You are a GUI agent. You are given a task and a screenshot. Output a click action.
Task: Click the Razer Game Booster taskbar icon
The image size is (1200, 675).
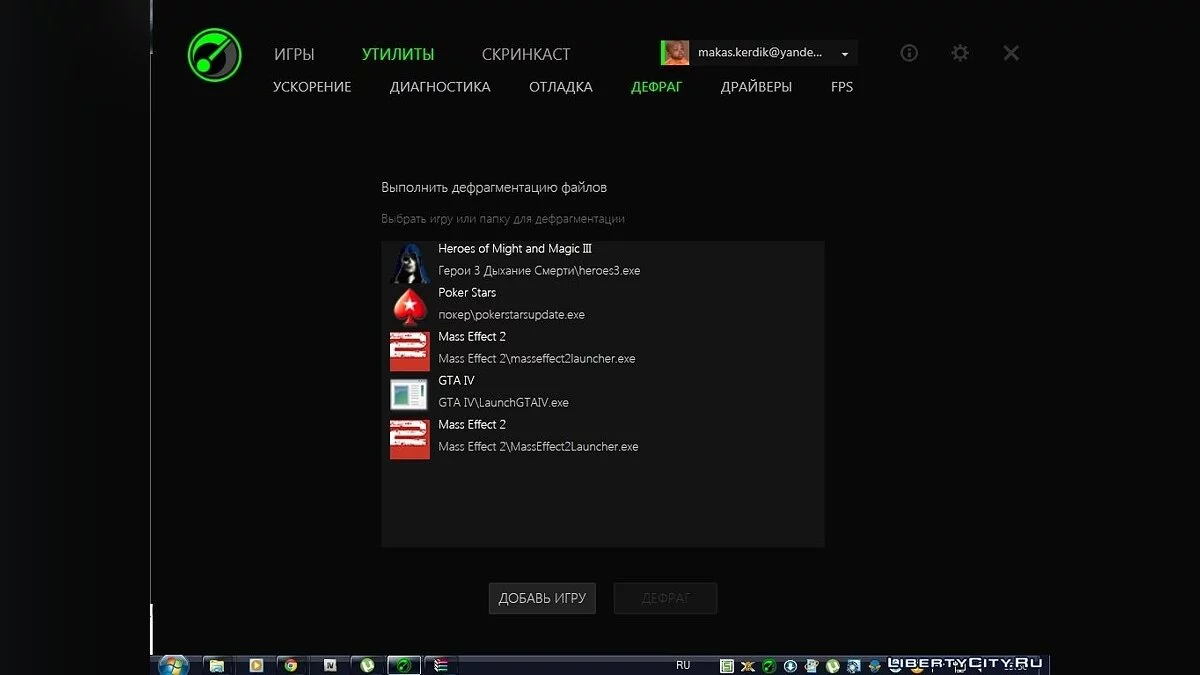coord(403,663)
